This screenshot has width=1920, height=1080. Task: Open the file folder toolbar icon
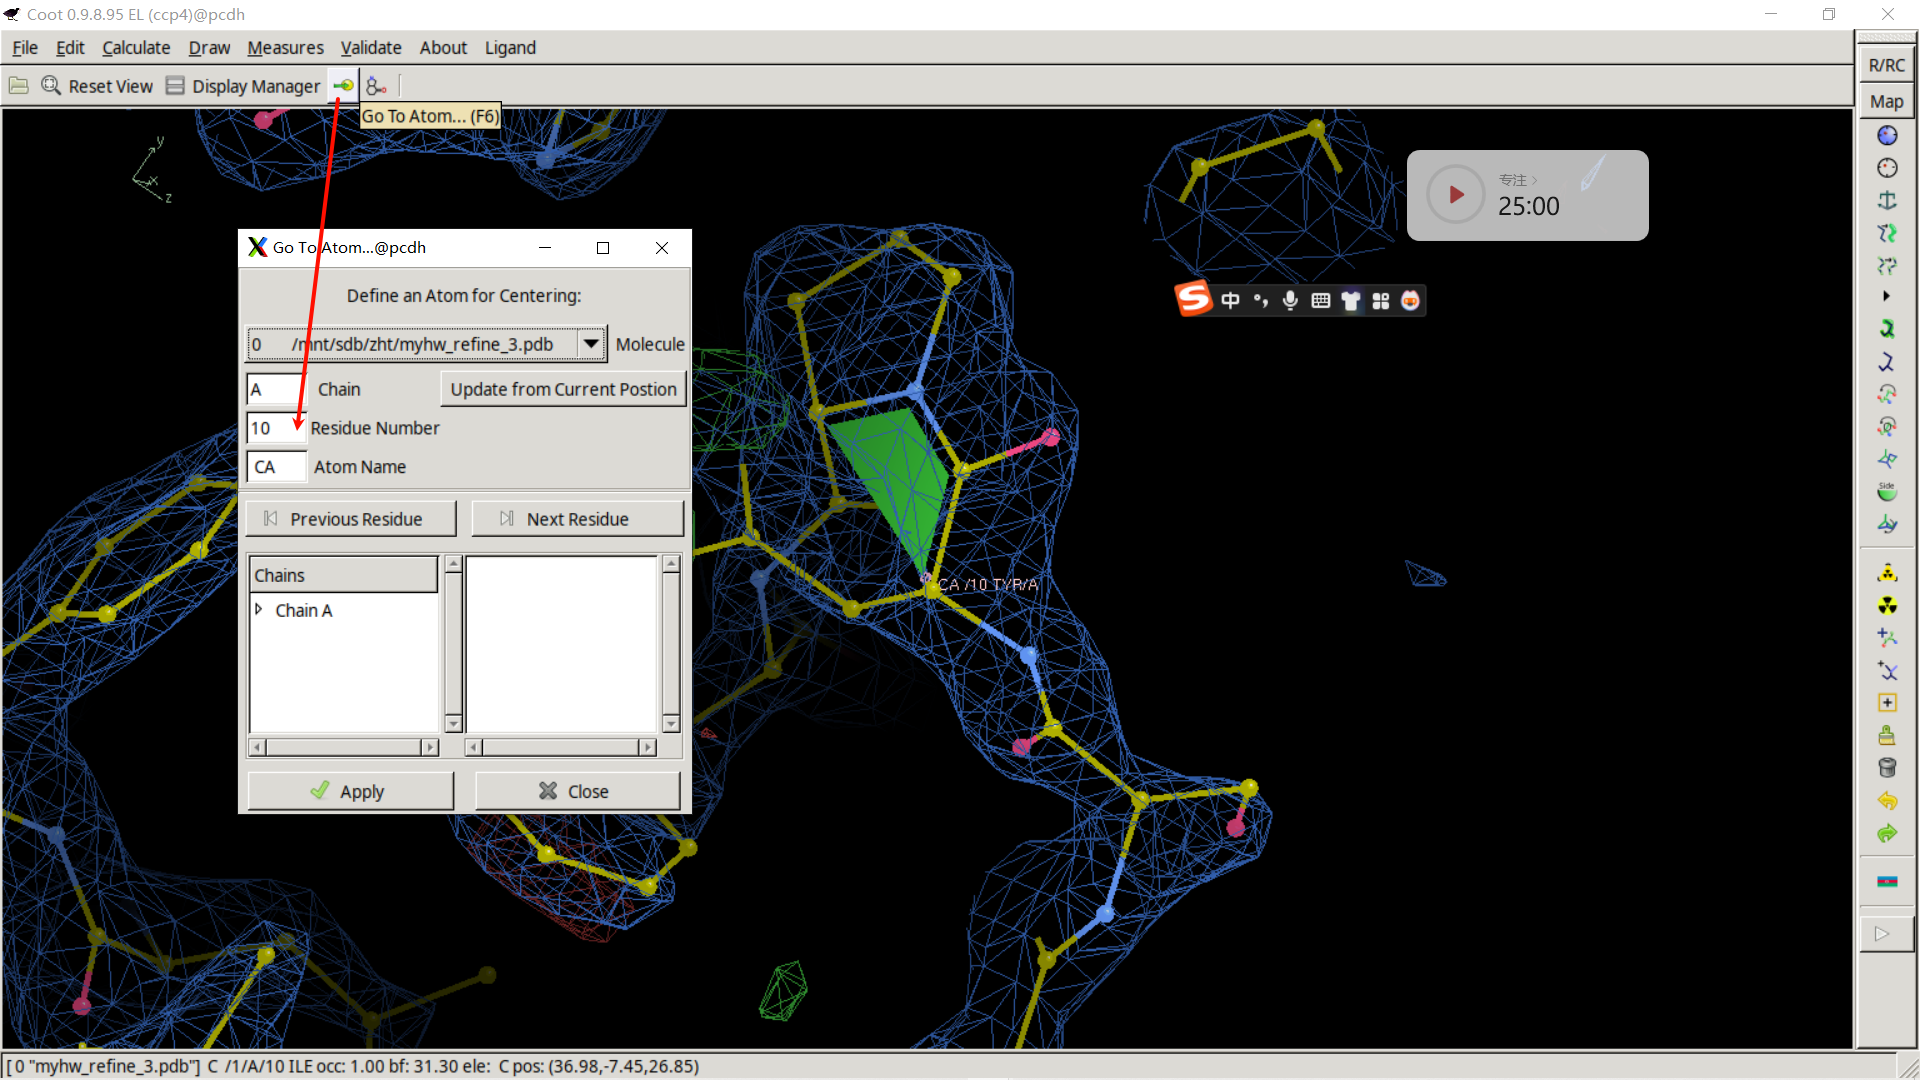(19, 86)
